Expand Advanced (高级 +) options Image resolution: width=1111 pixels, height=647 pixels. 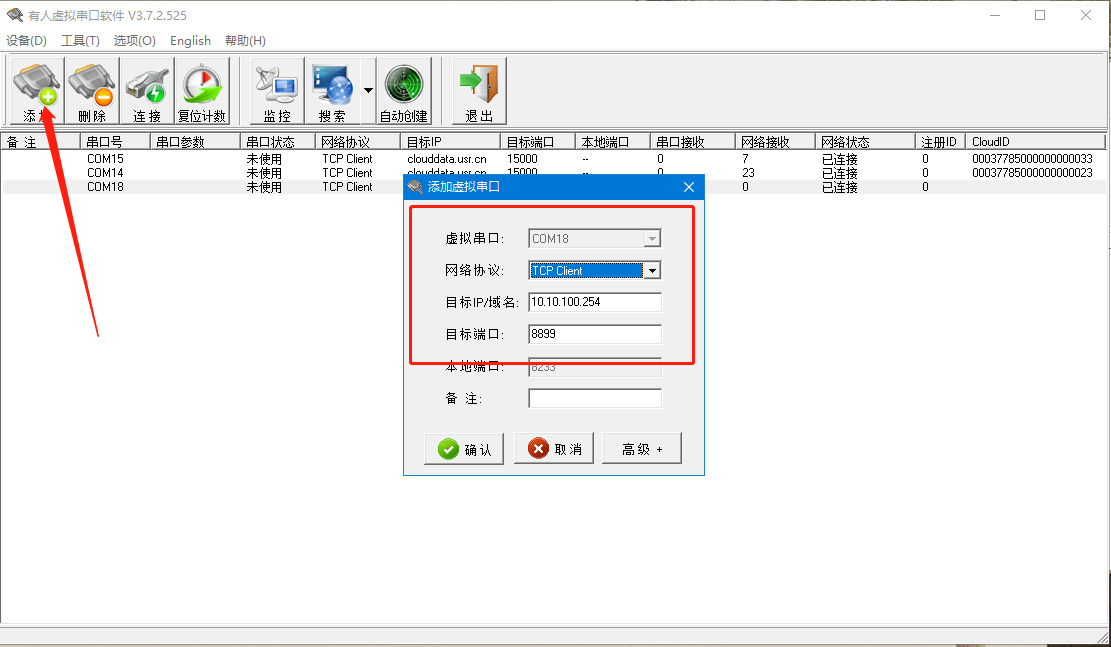pos(642,449)
